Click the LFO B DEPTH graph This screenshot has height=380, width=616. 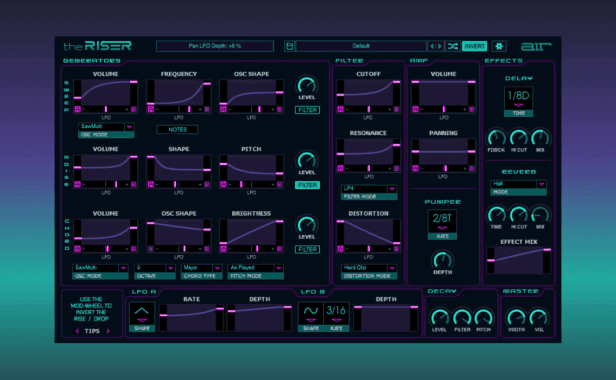(x=386, y=317)
